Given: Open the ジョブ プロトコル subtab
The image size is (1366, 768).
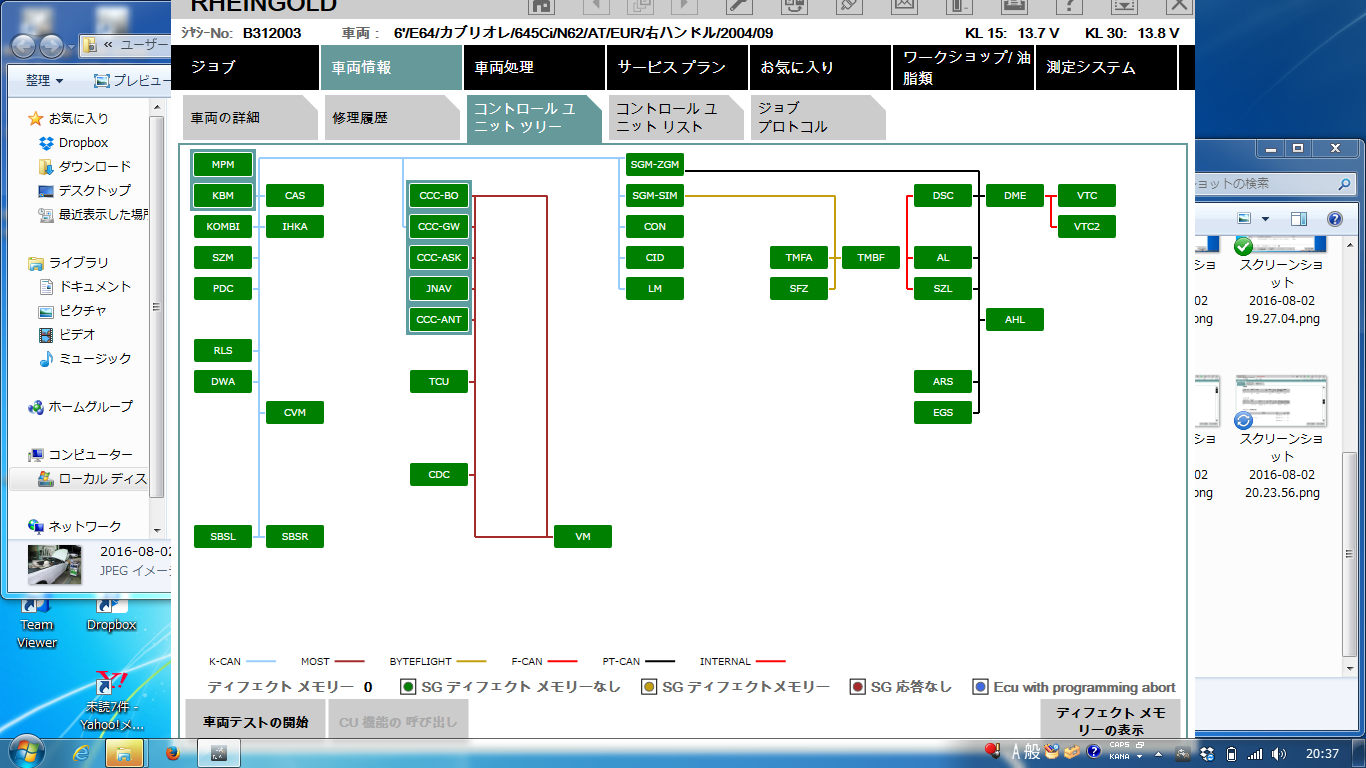Looking at the screenshot, I should 818,118.
